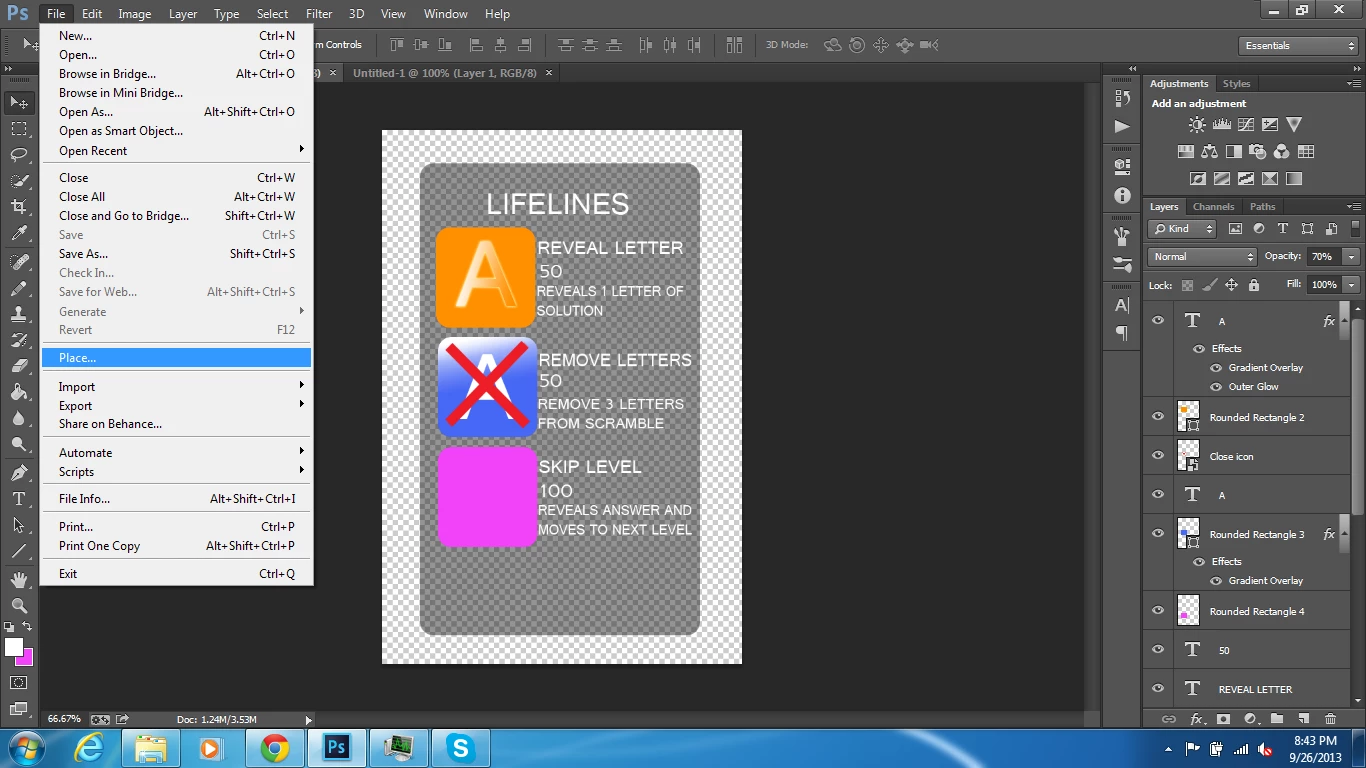Image resolution: width=1366 pixels, height=768 pixels.
Task: Create a new layer from Layers footer
Action: pyautogui.click(x=1304, y=719)
